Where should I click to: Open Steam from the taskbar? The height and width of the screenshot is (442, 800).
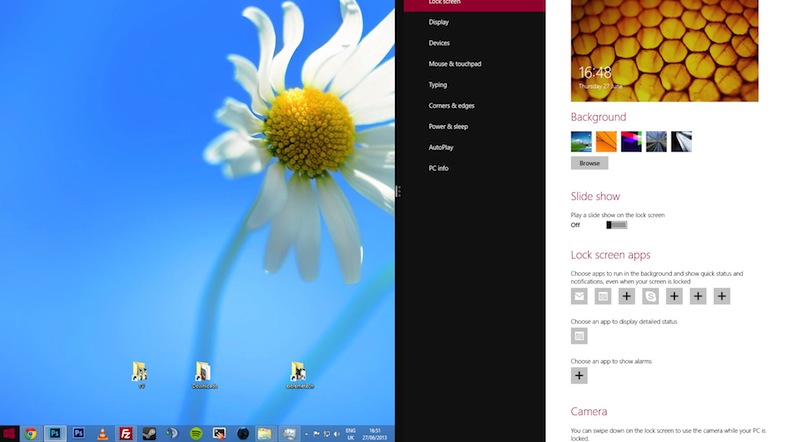pos(149,434)
